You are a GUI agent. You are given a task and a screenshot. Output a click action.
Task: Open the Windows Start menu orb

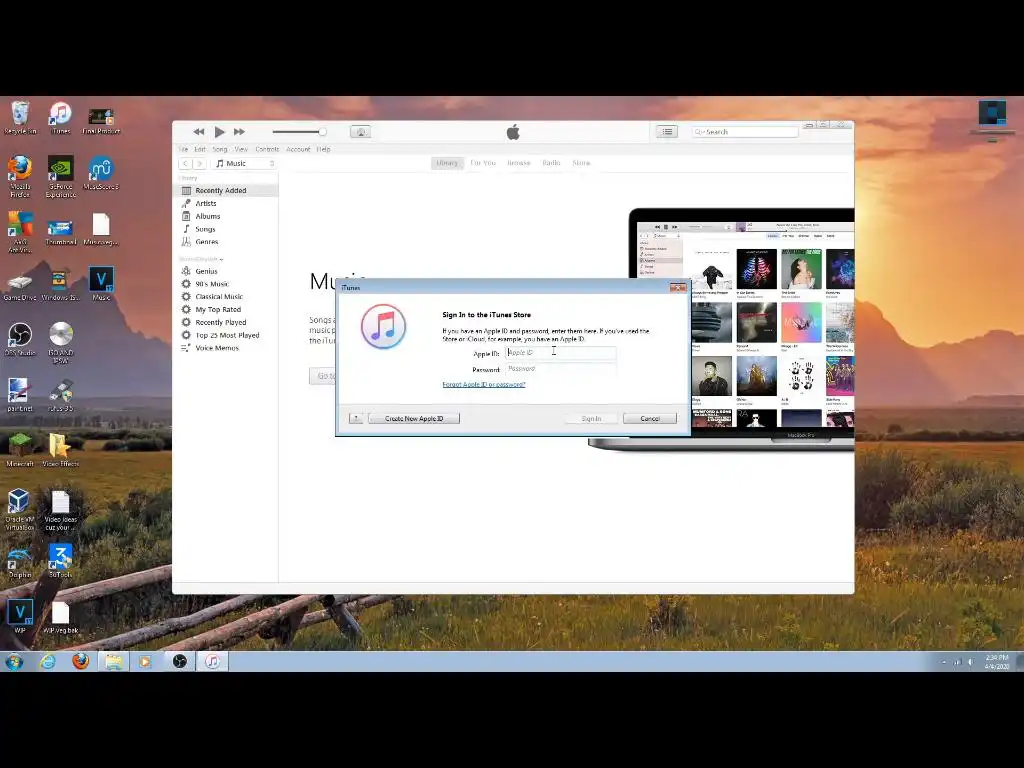tap(14, 662)
